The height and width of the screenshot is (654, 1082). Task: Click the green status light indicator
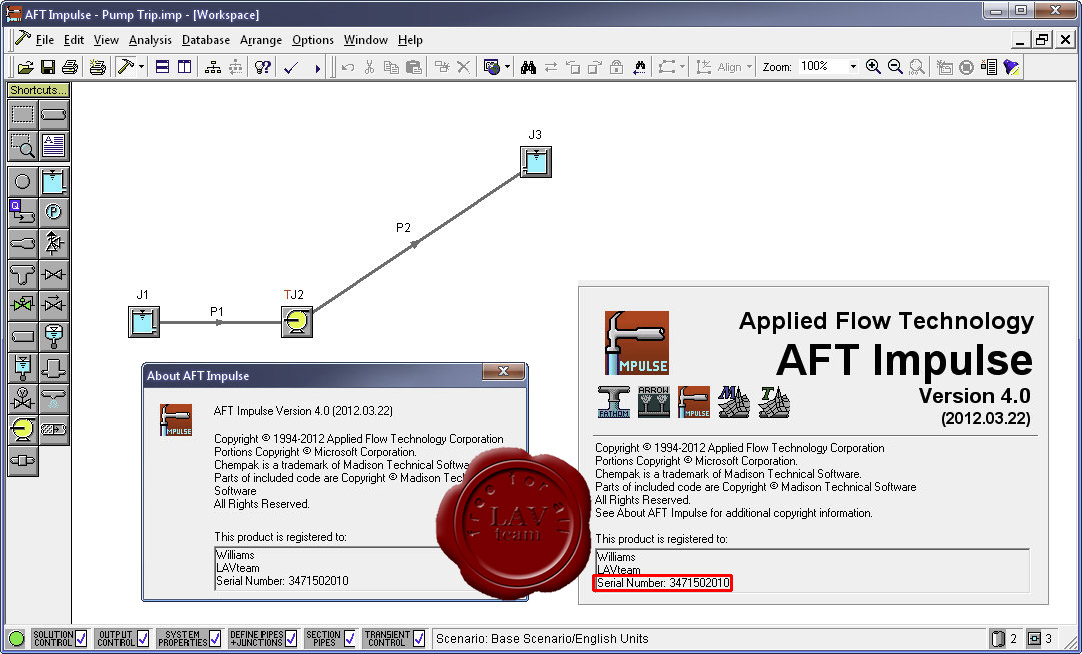coord(17,638)
